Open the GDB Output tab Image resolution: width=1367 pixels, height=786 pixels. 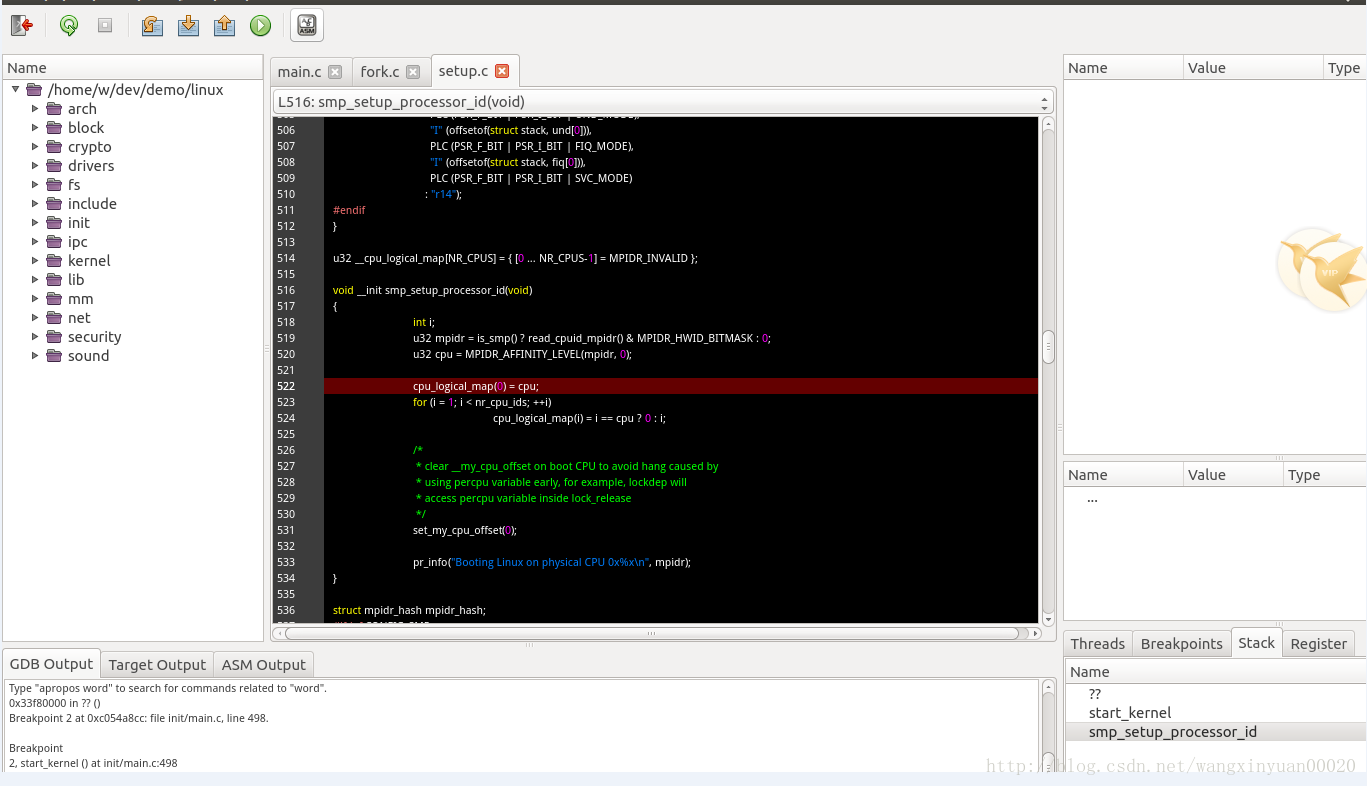click(51, 663)
